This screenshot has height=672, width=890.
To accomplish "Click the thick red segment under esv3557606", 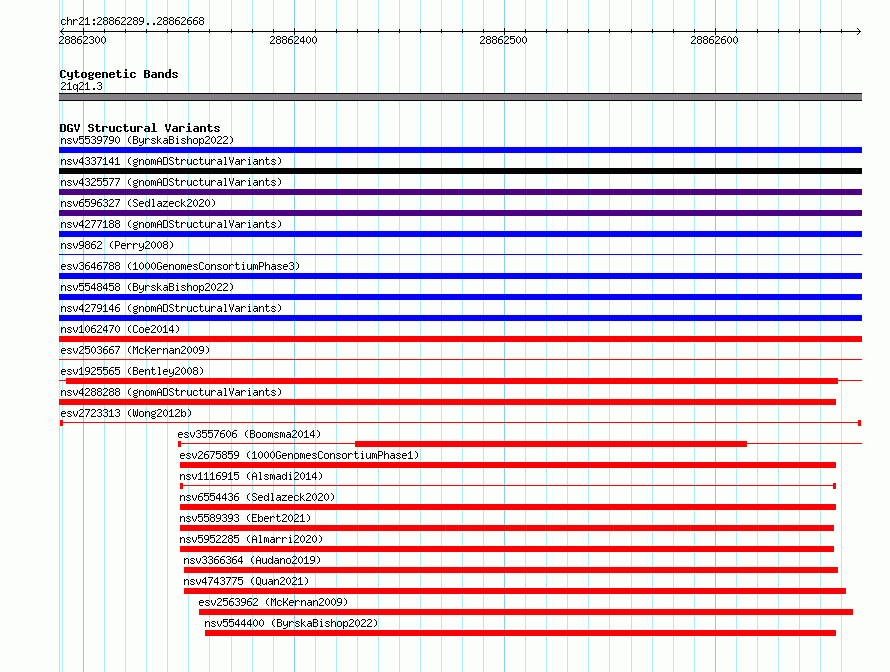I will pos(551,444).
